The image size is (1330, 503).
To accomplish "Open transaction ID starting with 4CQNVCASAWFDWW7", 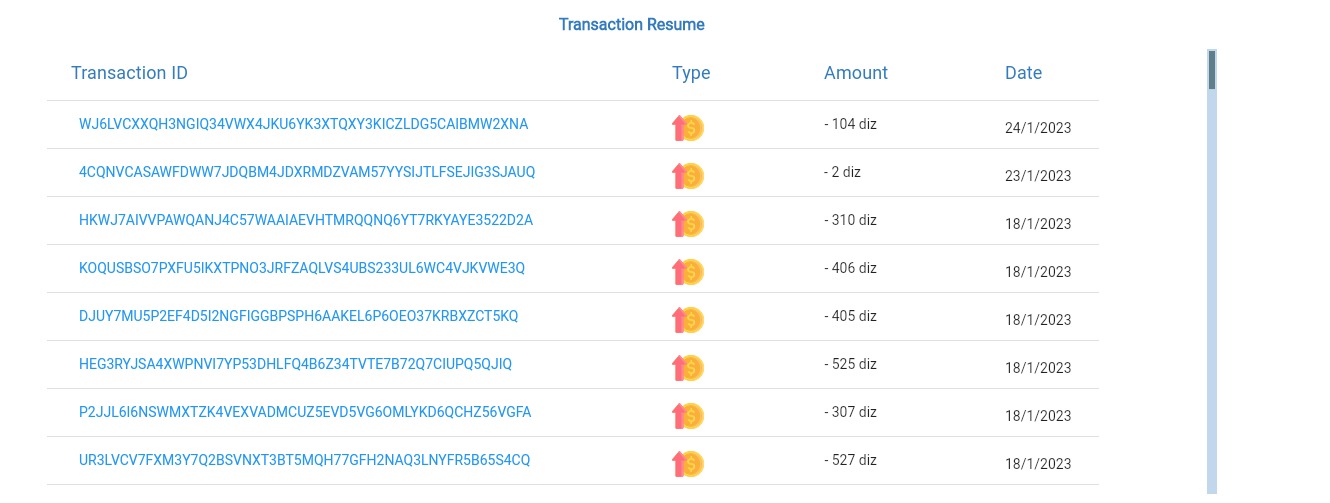I will click(307, 172).
